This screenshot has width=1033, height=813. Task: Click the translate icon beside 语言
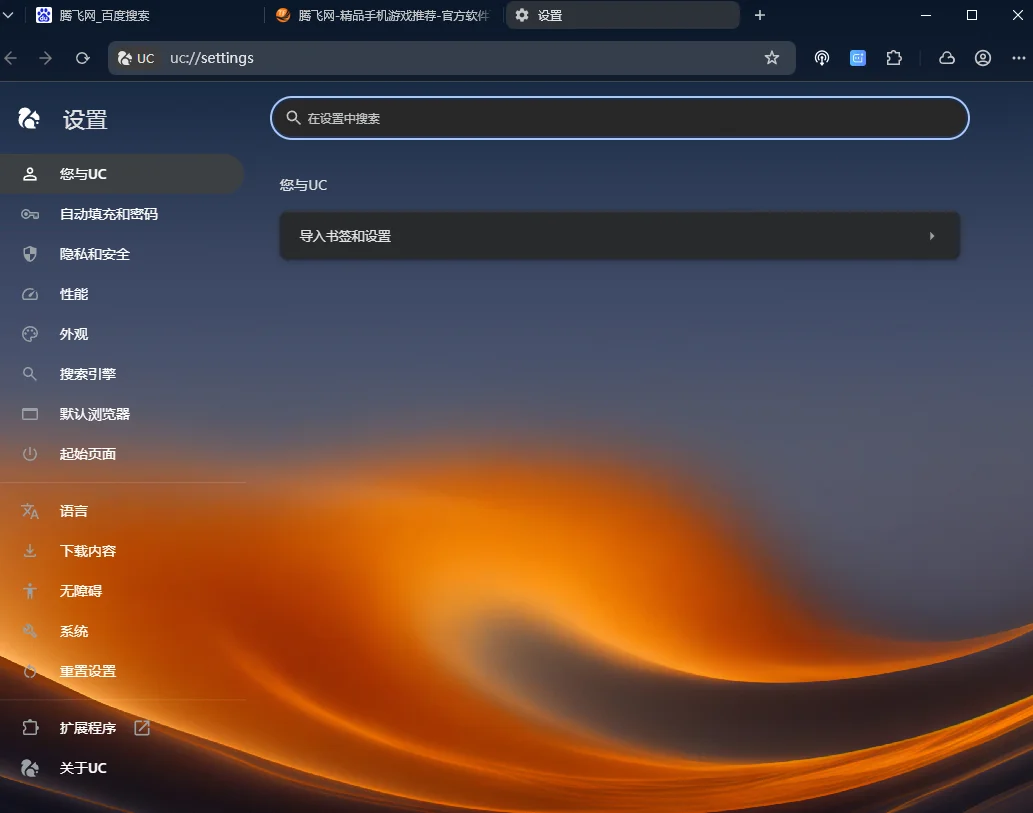(30, 511)
